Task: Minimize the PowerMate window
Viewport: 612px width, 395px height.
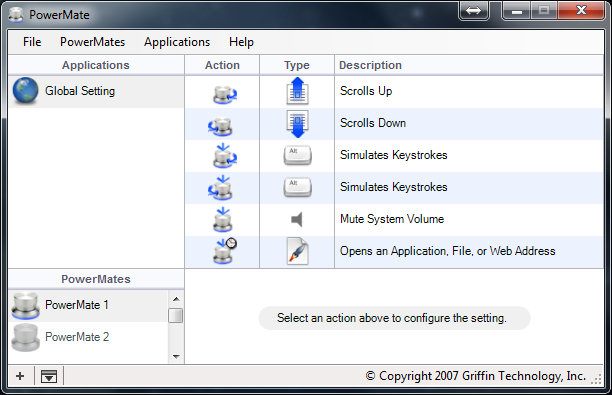Action: pyautogui.click(x=517, y=11)
